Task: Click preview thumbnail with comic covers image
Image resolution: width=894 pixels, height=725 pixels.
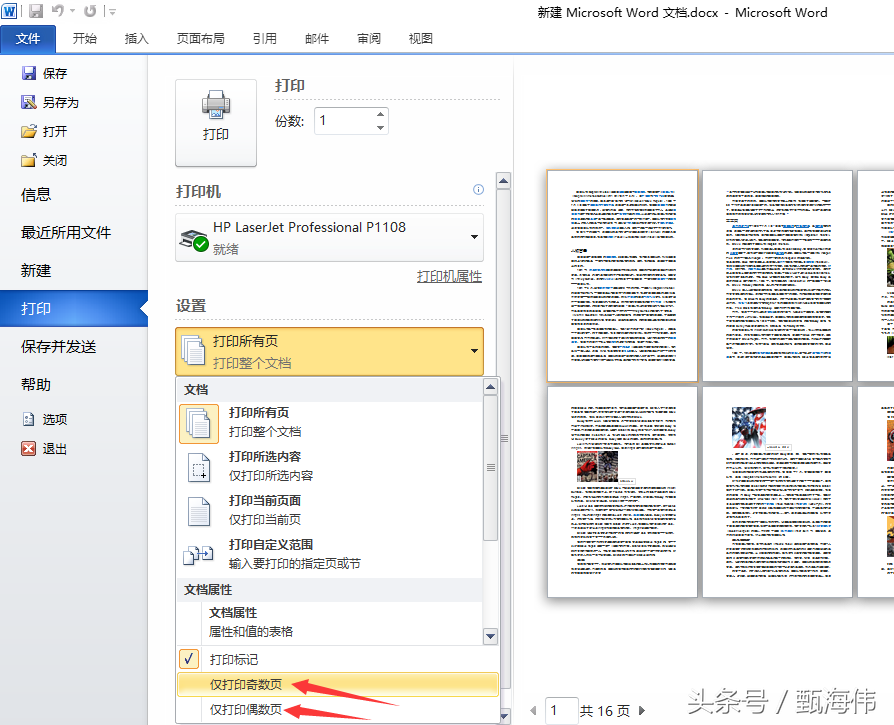Action: (622, 492)
